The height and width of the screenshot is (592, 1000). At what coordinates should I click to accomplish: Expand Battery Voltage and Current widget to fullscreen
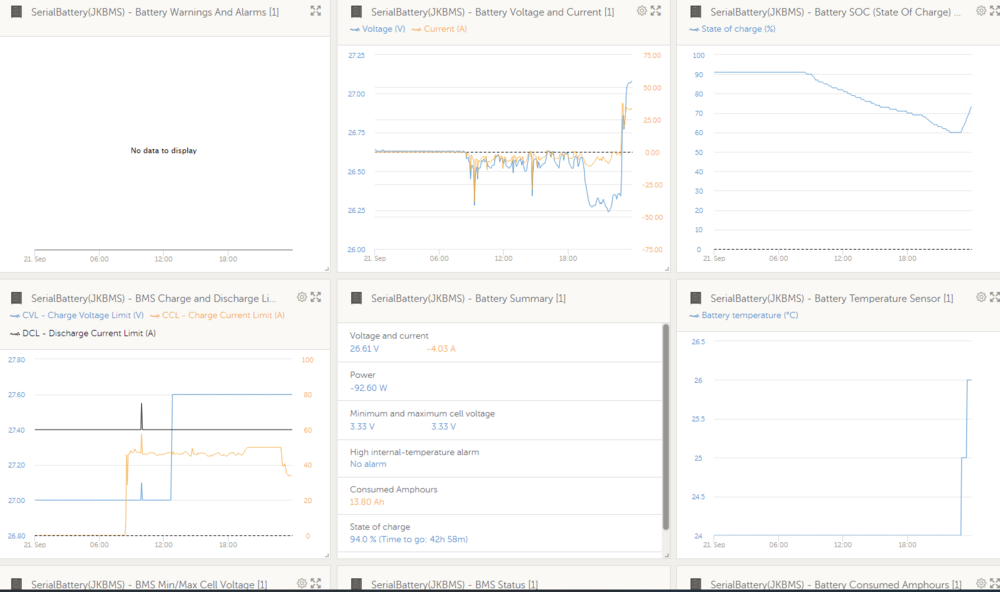[656, 11]
